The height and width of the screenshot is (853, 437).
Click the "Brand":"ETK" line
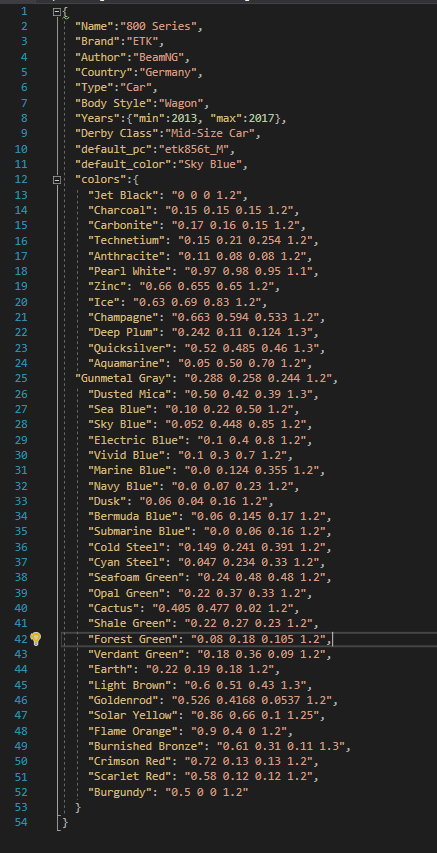coord(120,41)
